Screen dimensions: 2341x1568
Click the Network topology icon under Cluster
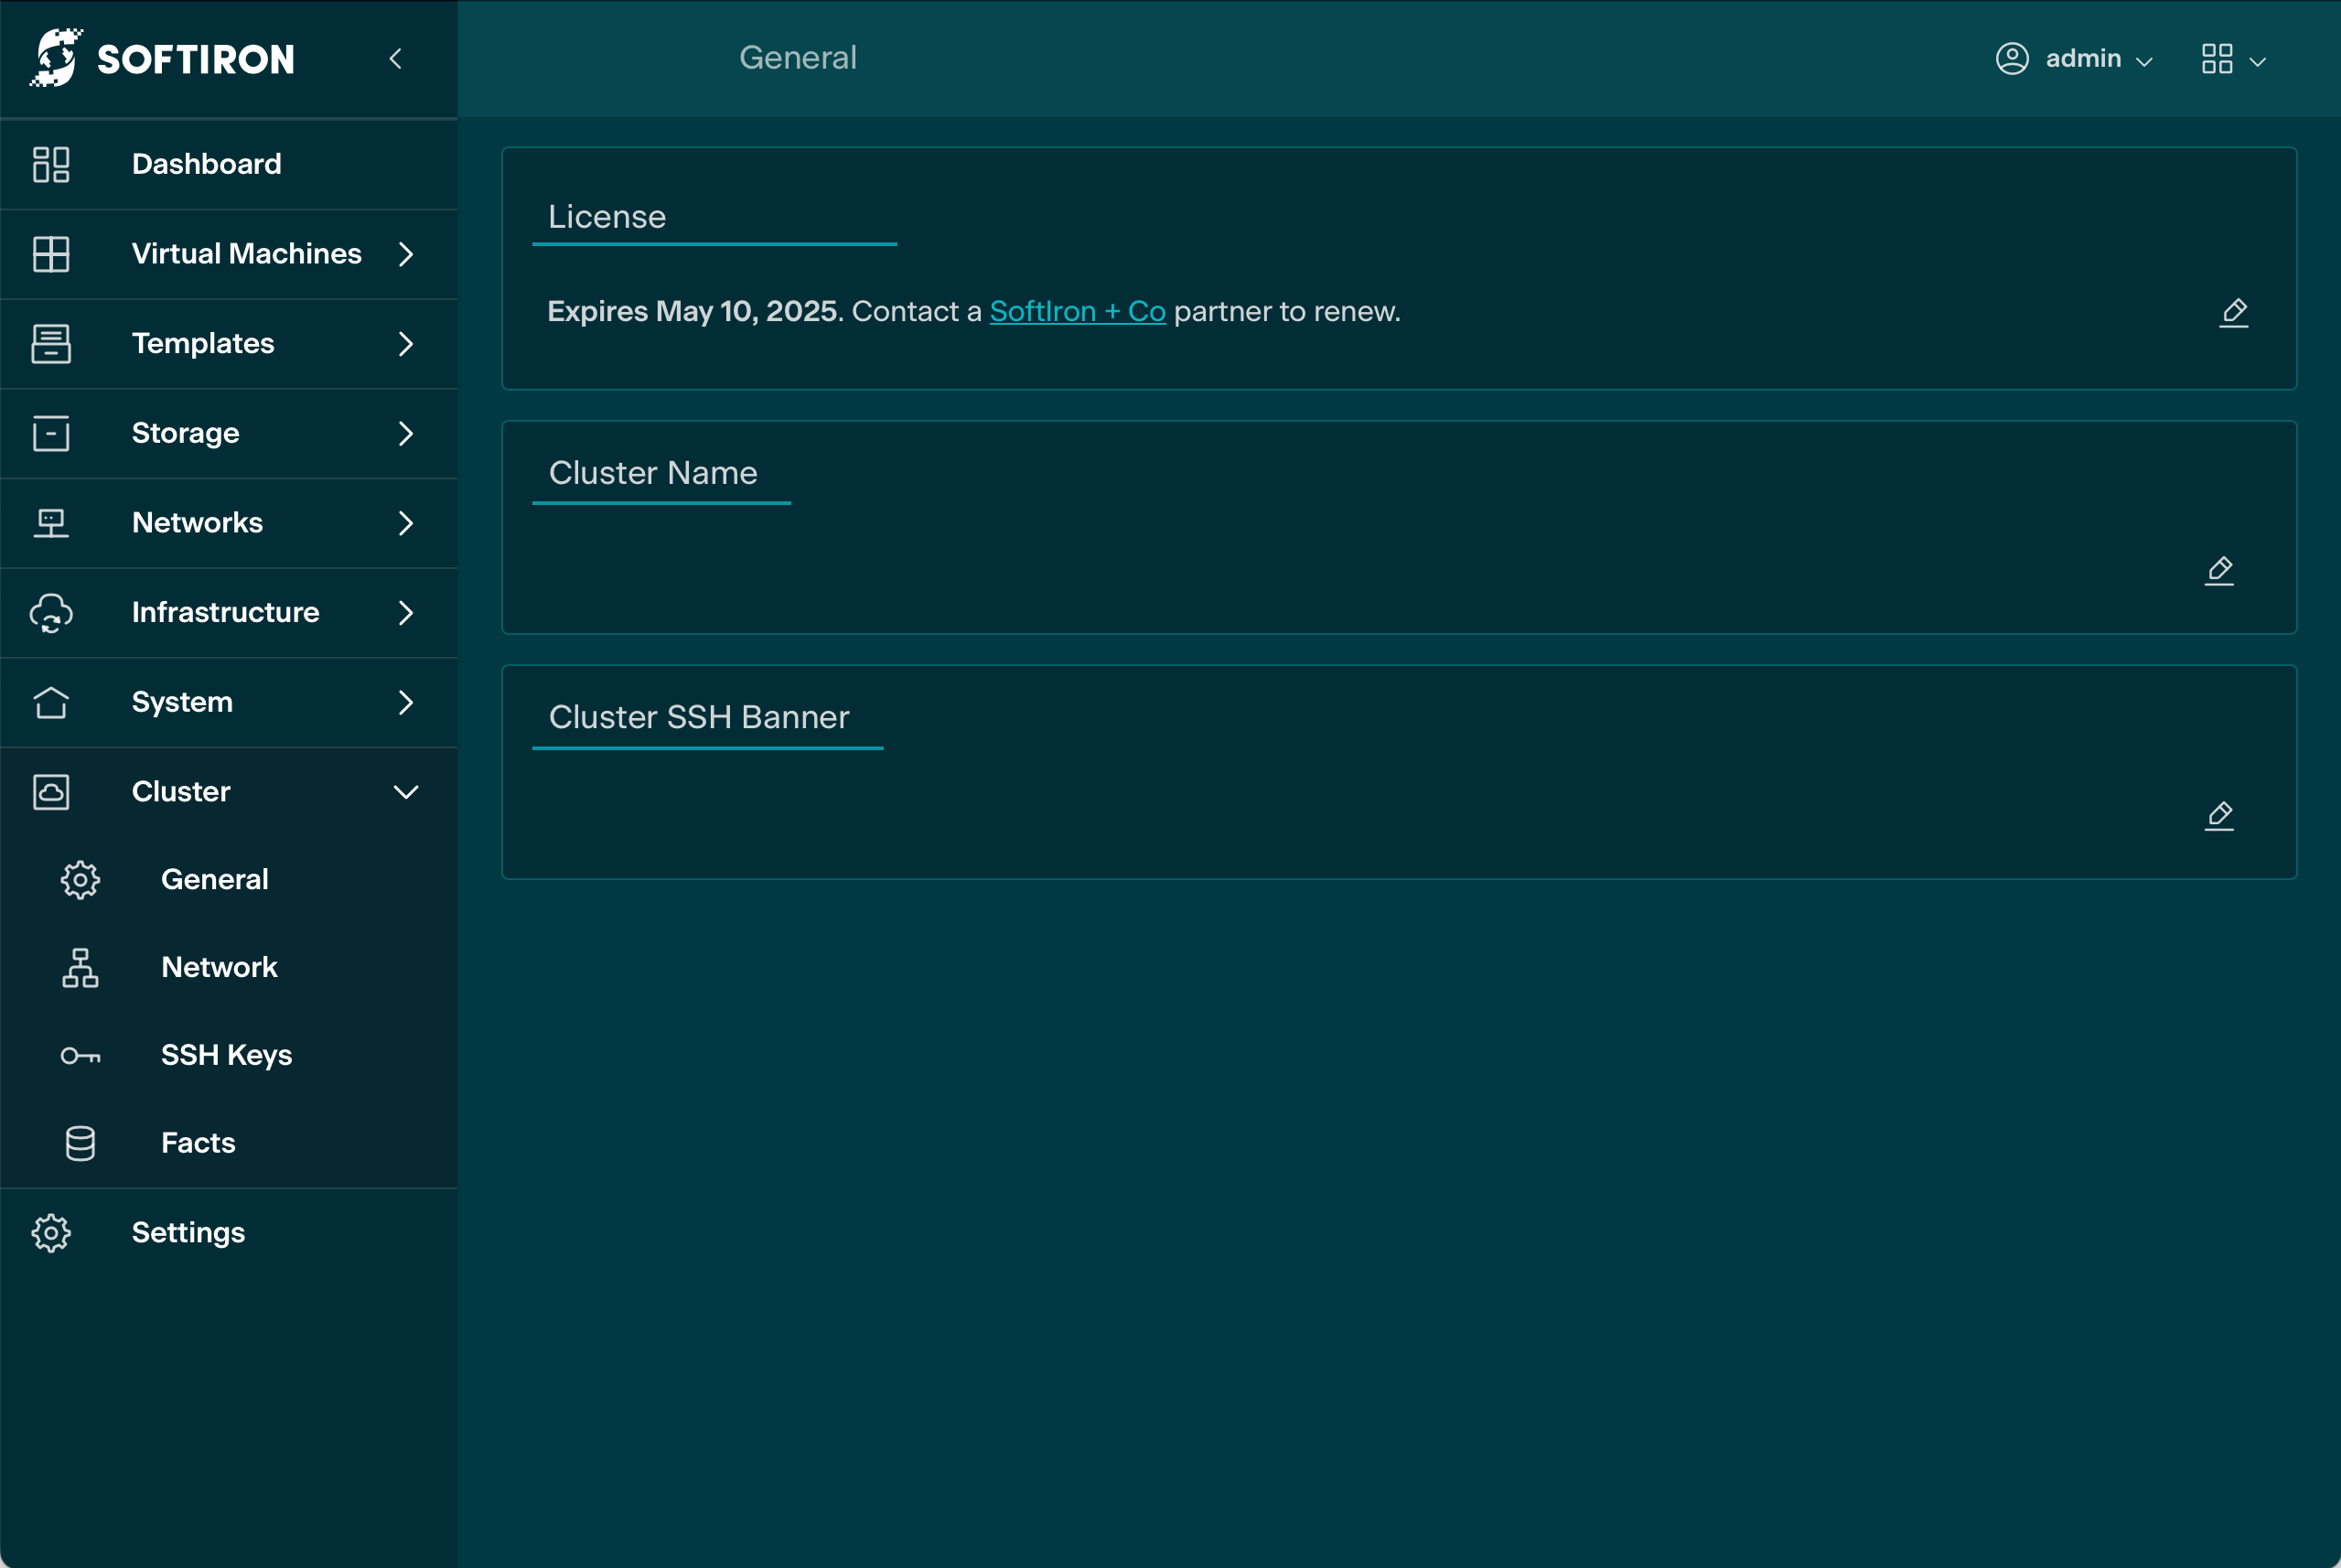80,967
